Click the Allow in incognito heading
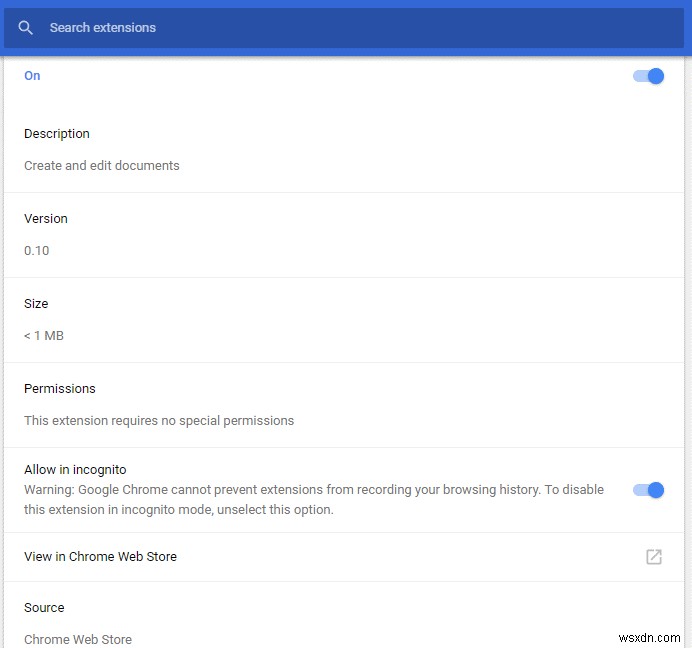Viewport: 692px width, 648px height. click(x=75, y=470)
